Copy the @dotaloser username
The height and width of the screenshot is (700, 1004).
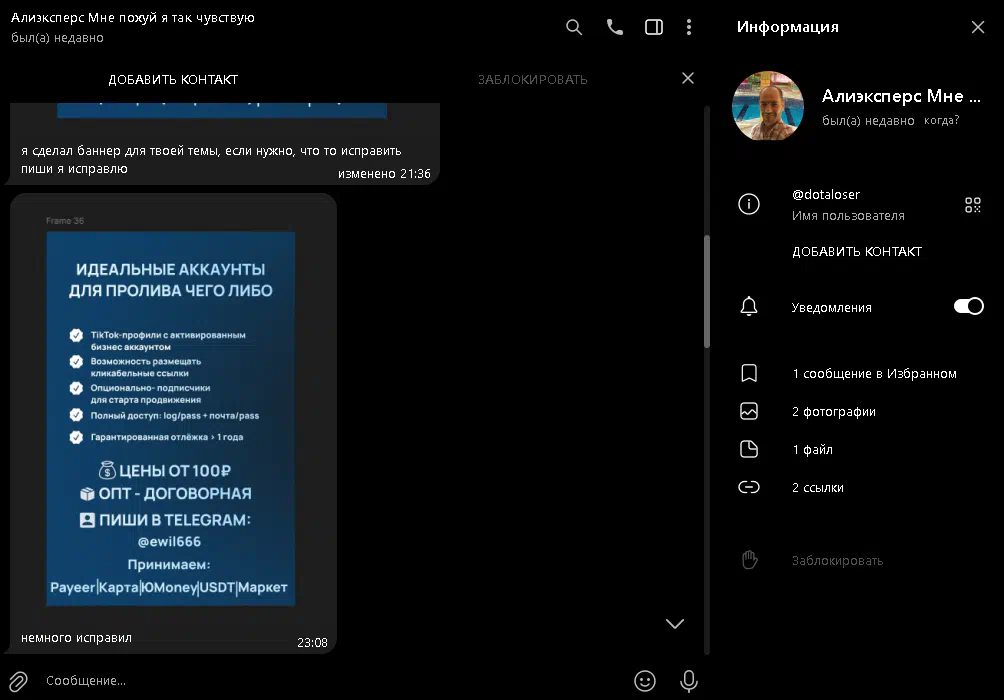tap(826, 195)
